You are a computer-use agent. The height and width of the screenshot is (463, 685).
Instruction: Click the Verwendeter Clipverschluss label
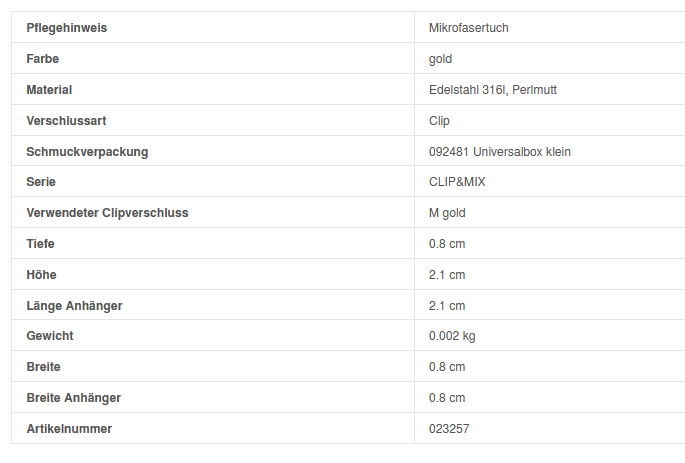107,213
